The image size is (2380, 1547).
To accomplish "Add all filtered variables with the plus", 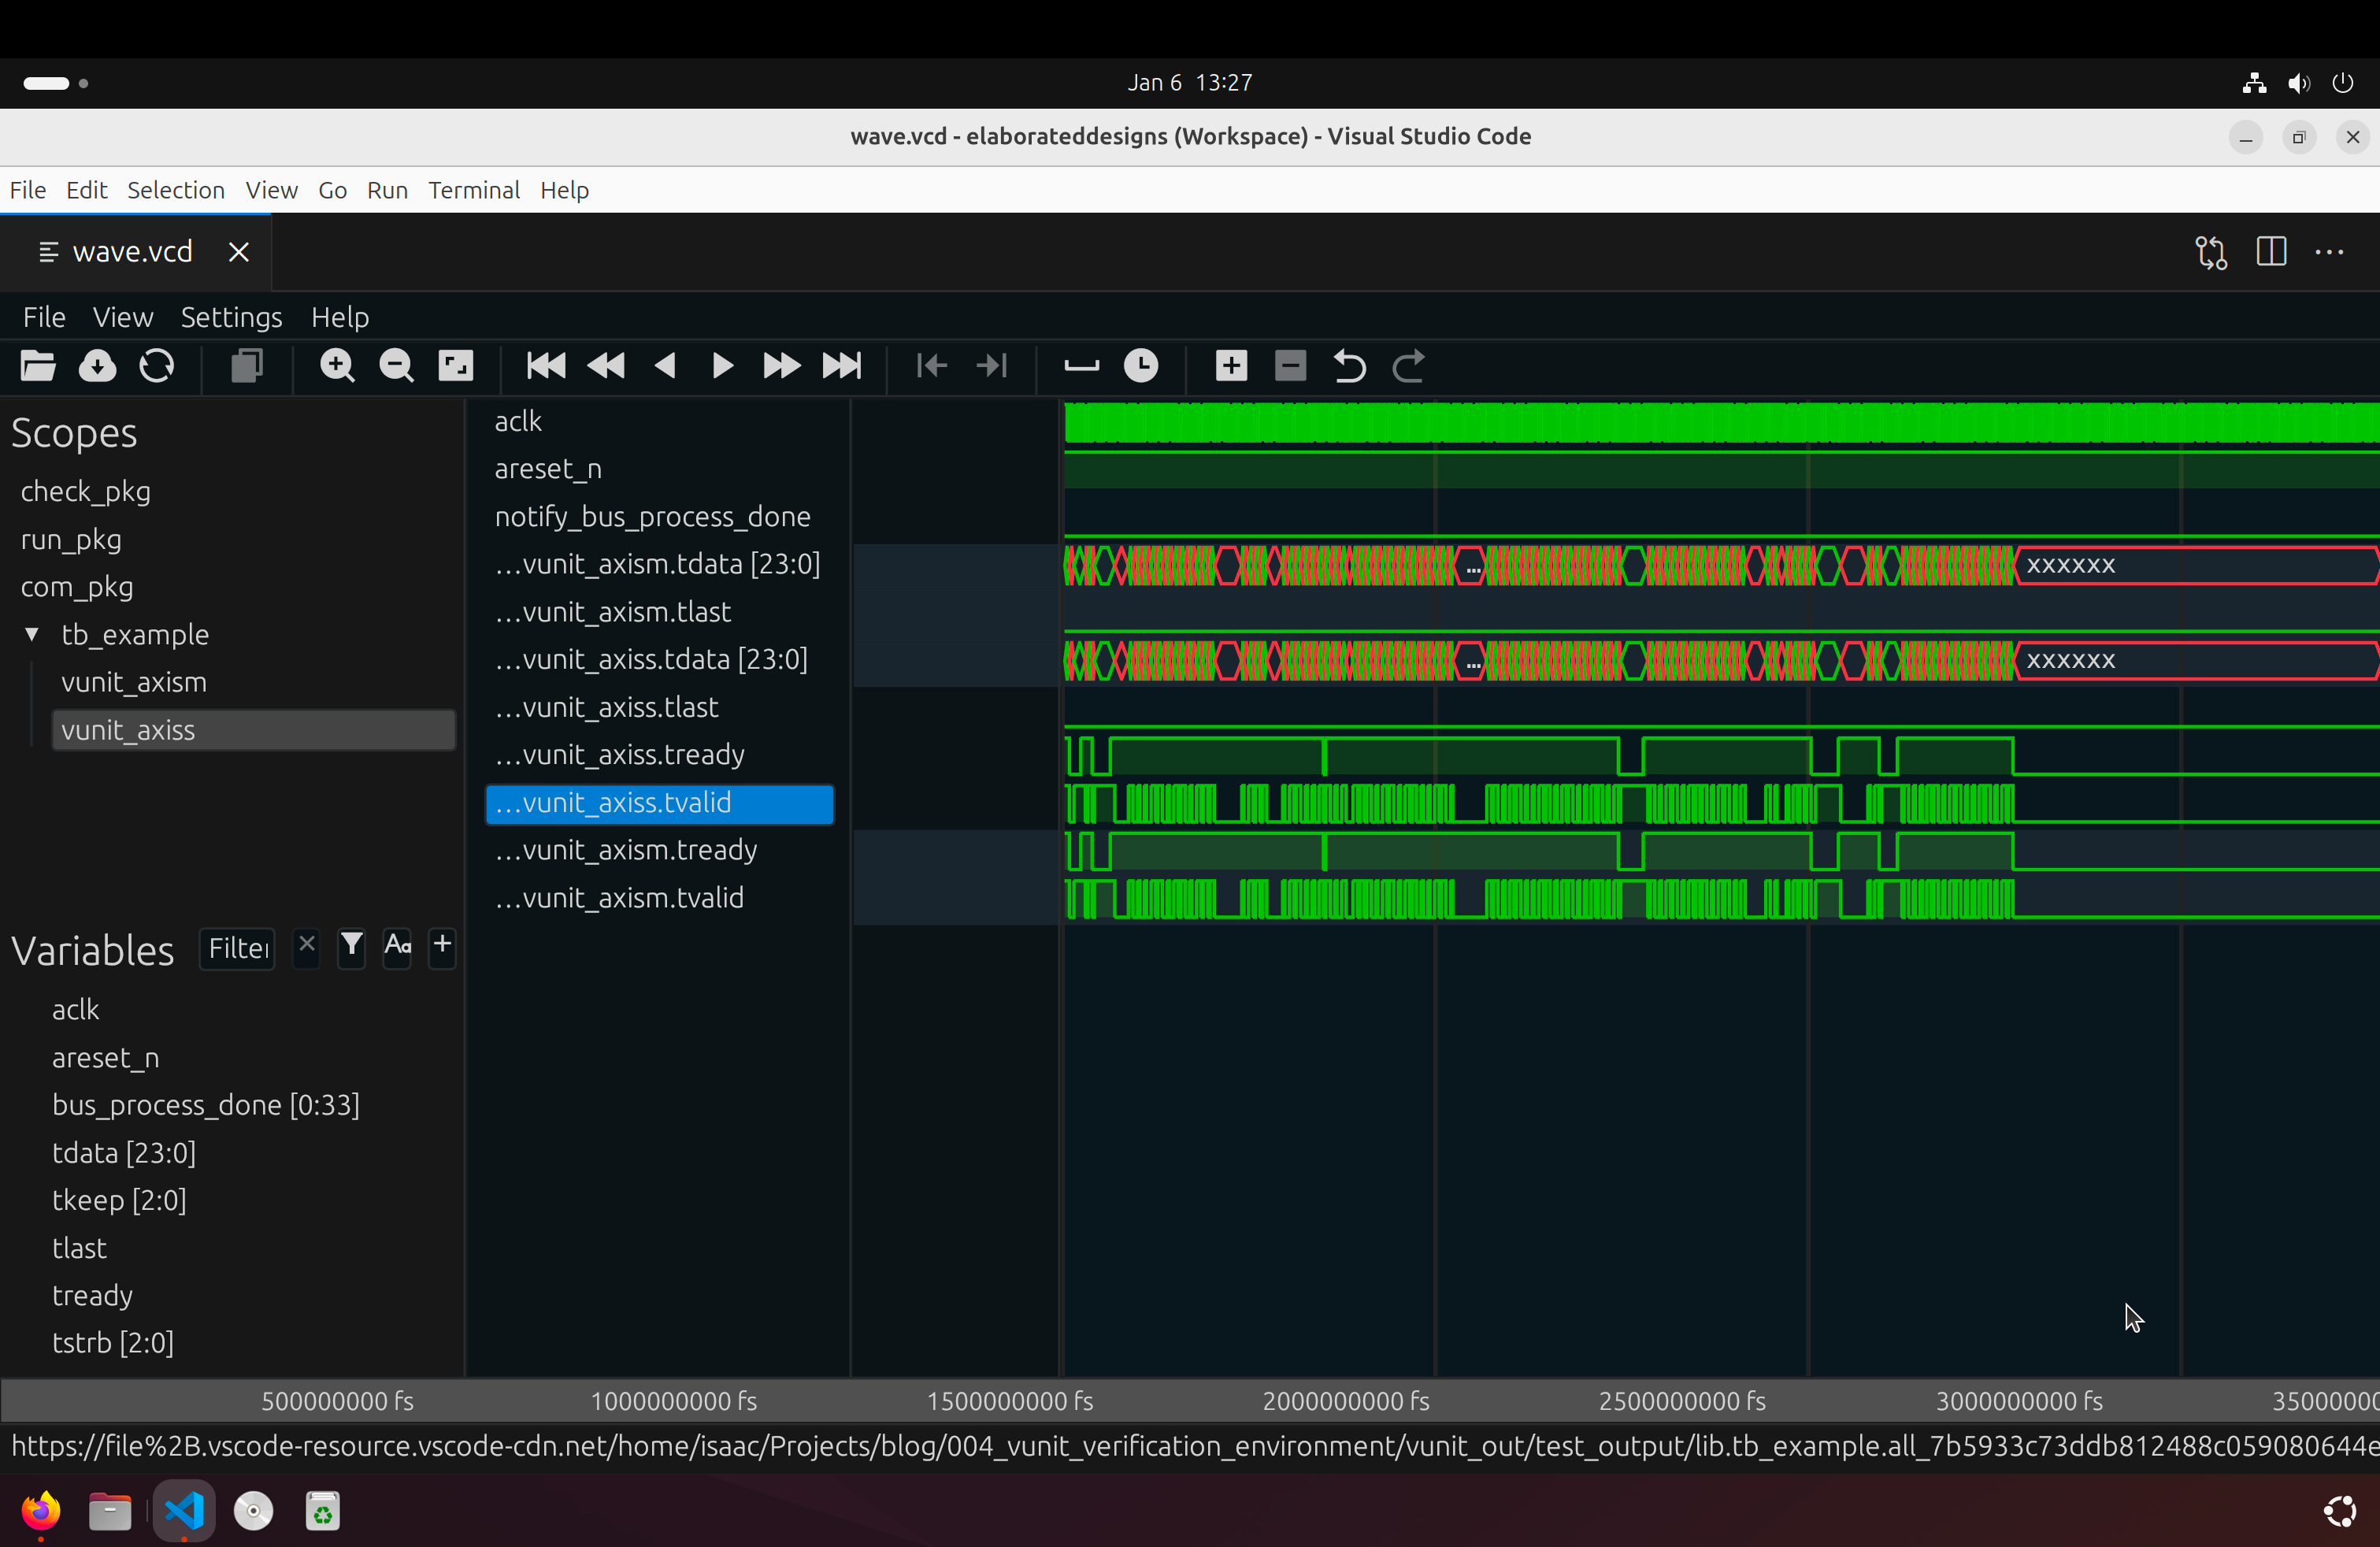I will click(x=442, y=946).
